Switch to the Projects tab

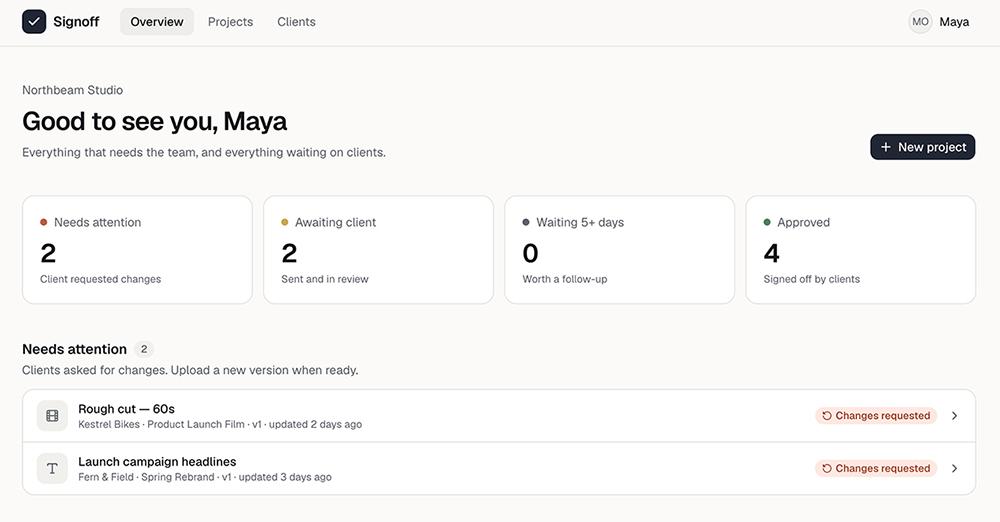[230, 22]
